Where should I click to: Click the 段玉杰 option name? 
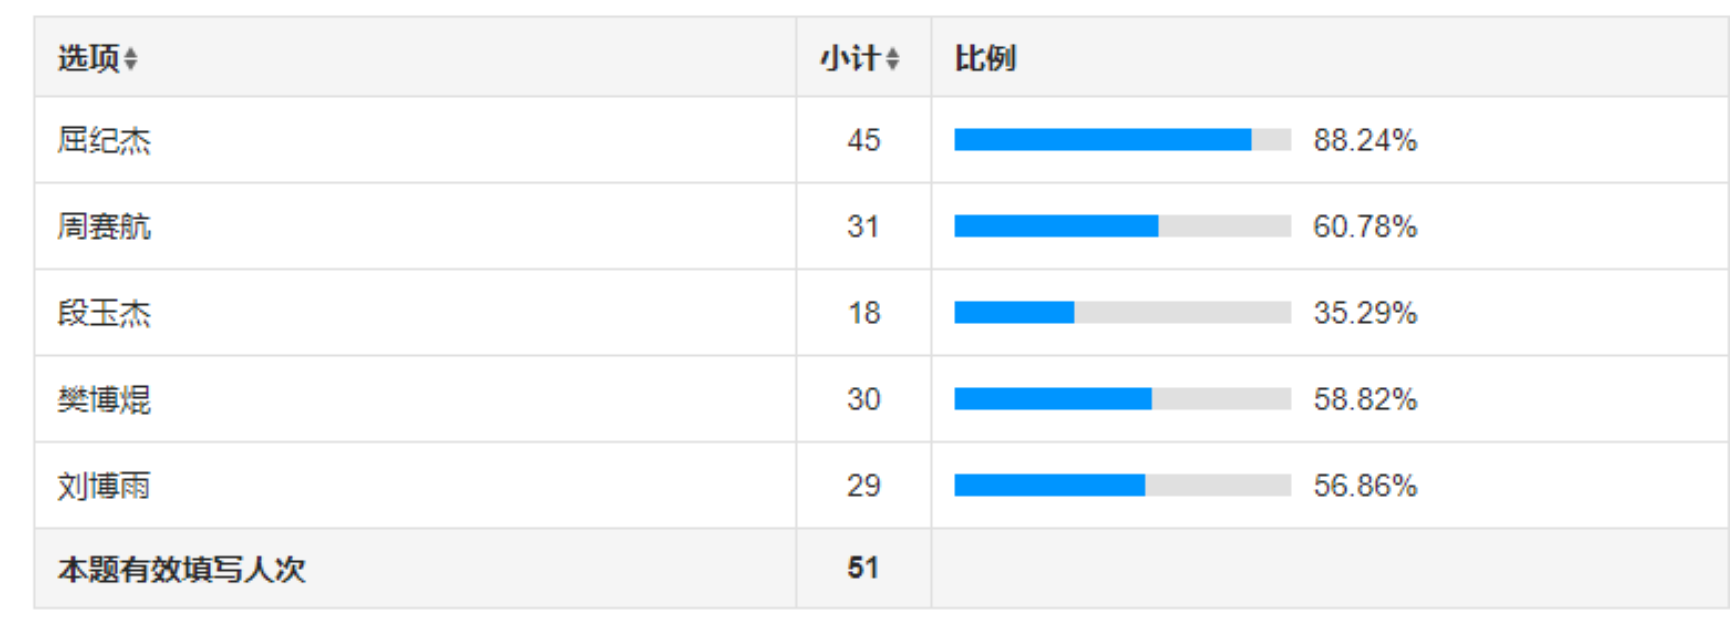(x=104, y=313)
